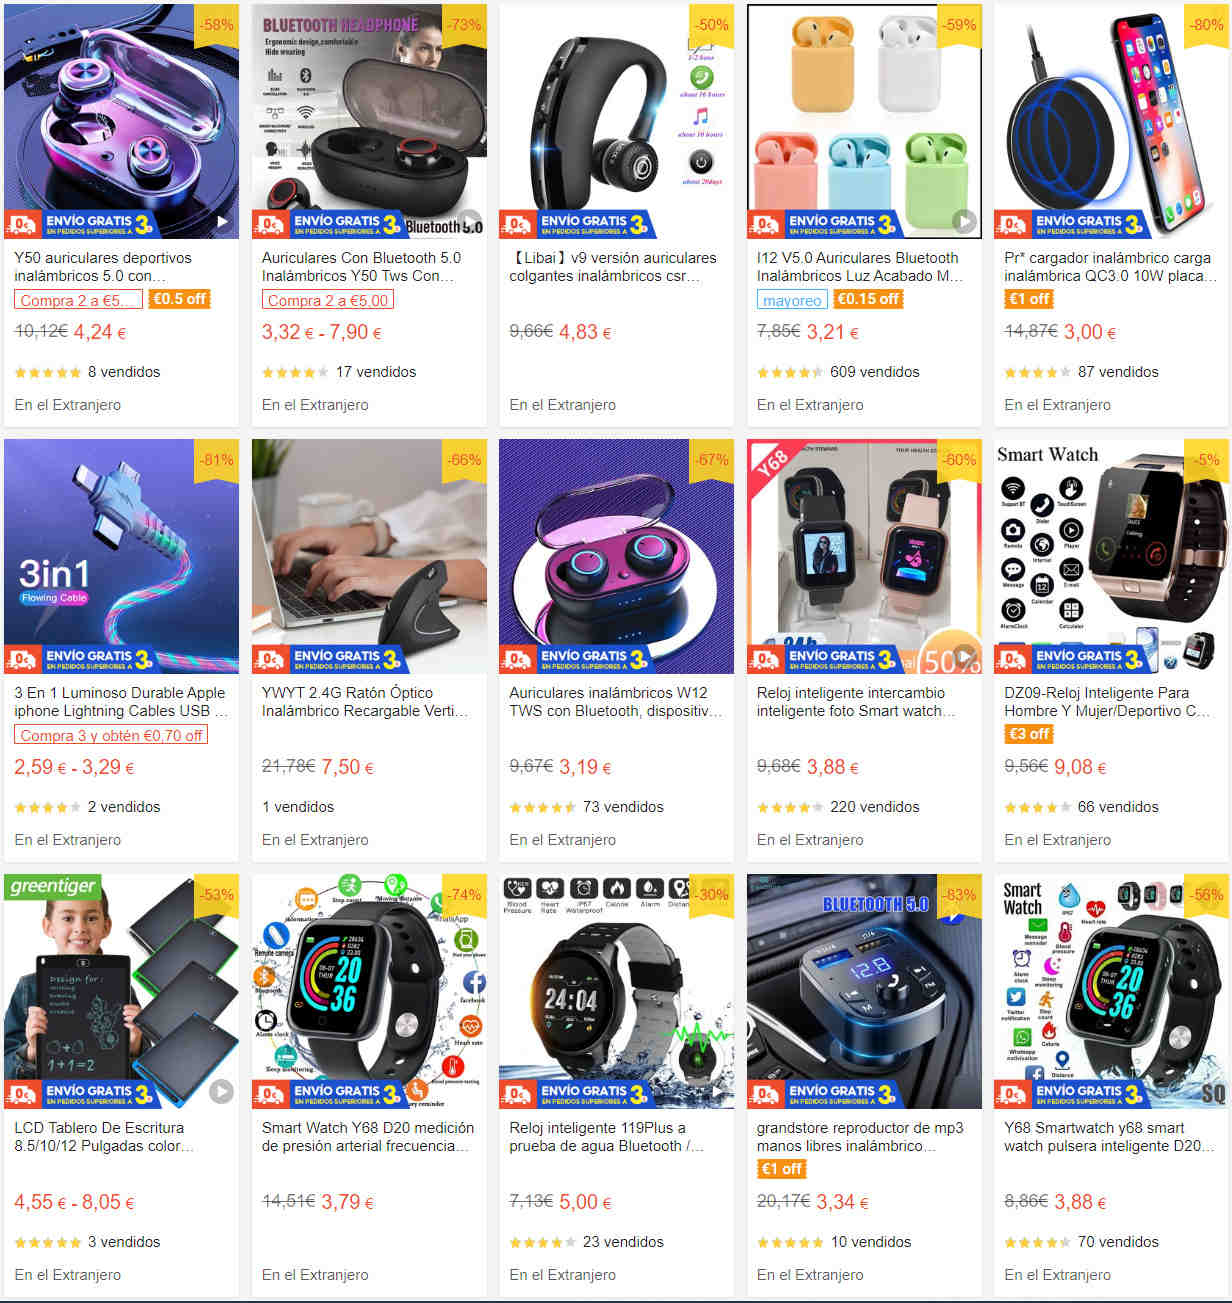Click the Bluetooth 5.0 car mp3 player image

click(x=864, y=991)
